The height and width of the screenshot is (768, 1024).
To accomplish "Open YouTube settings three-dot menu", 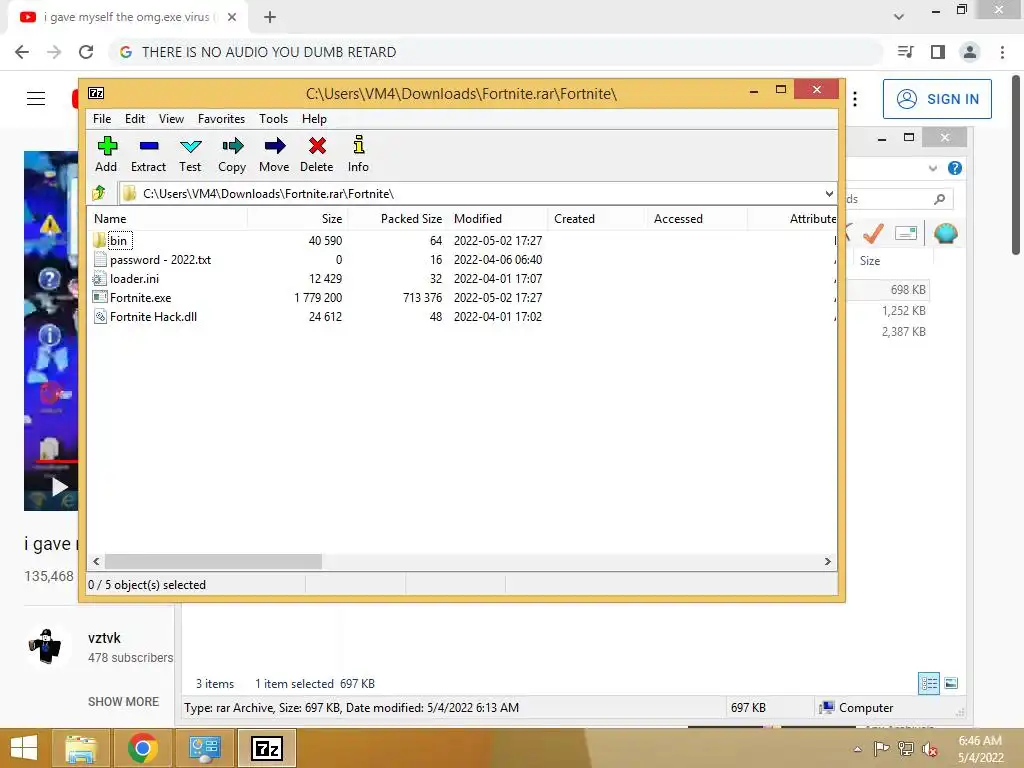I will point(855,99).
